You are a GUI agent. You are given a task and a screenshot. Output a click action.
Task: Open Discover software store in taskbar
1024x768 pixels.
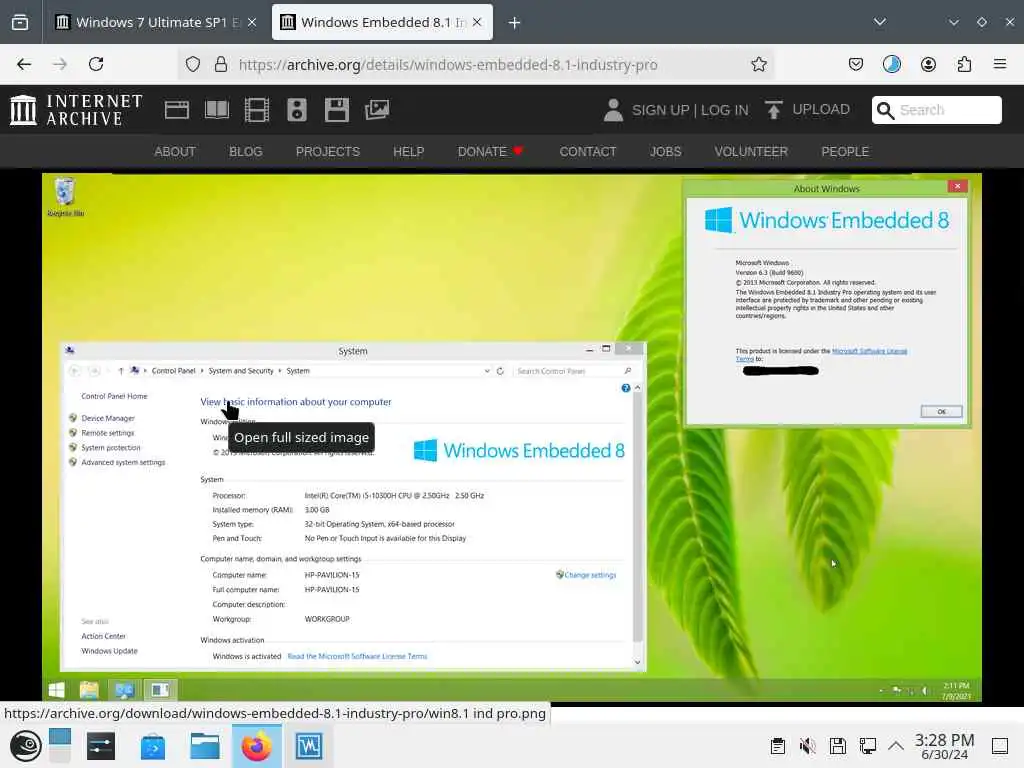click(153, 746)
